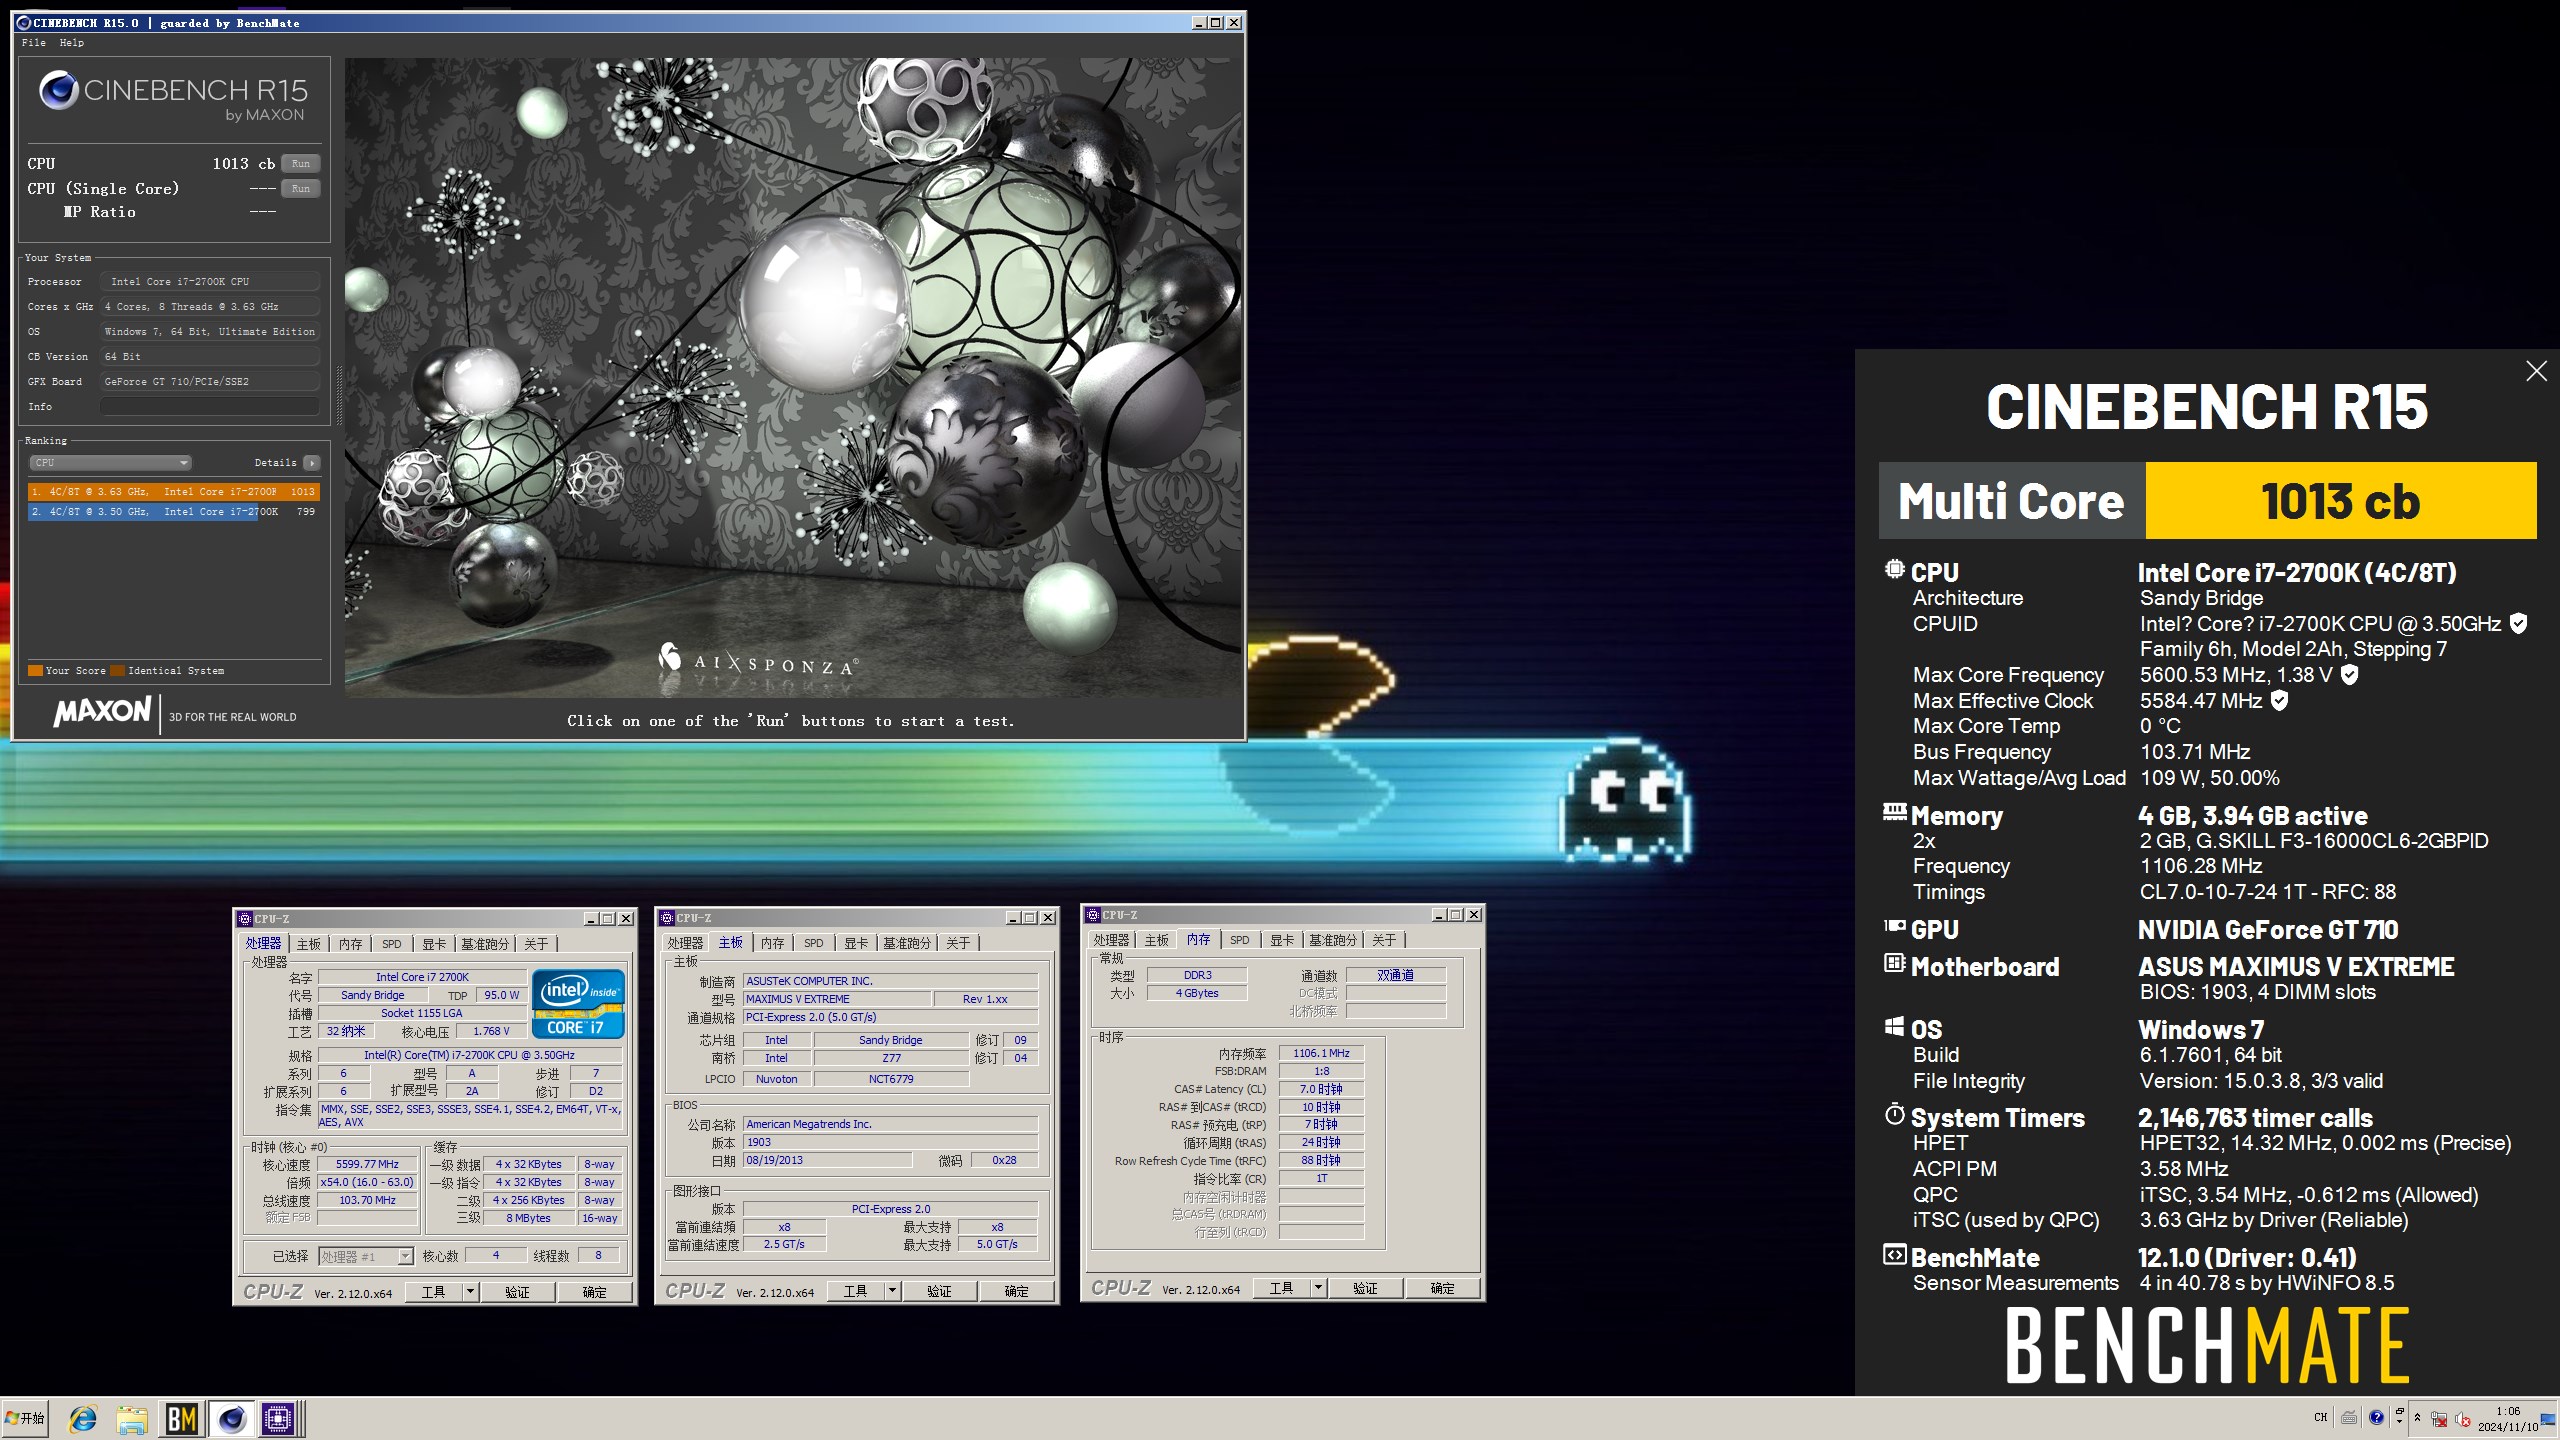Click the Windows OS icon in BenchMate
This screenshot has width=2560, height=1440.
click(1894, 1026)
